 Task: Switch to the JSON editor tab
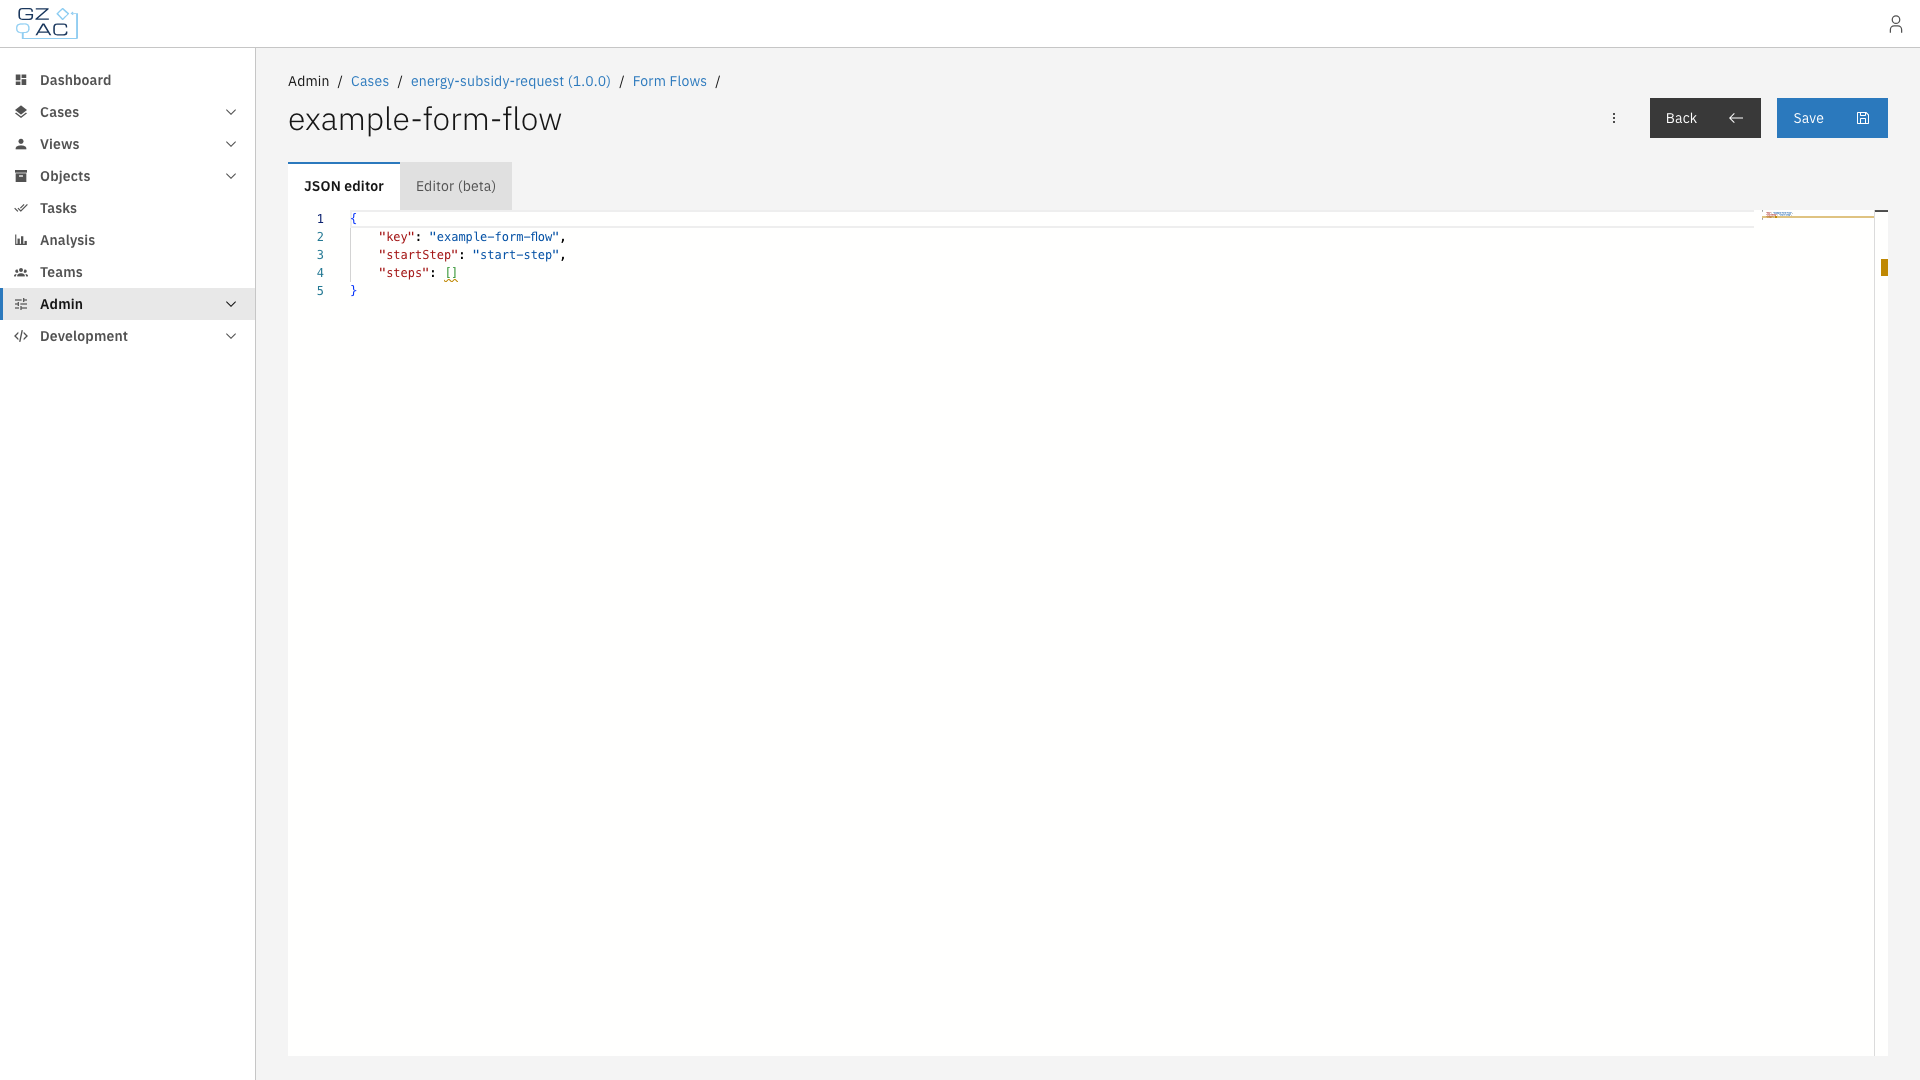pos(344,186)
